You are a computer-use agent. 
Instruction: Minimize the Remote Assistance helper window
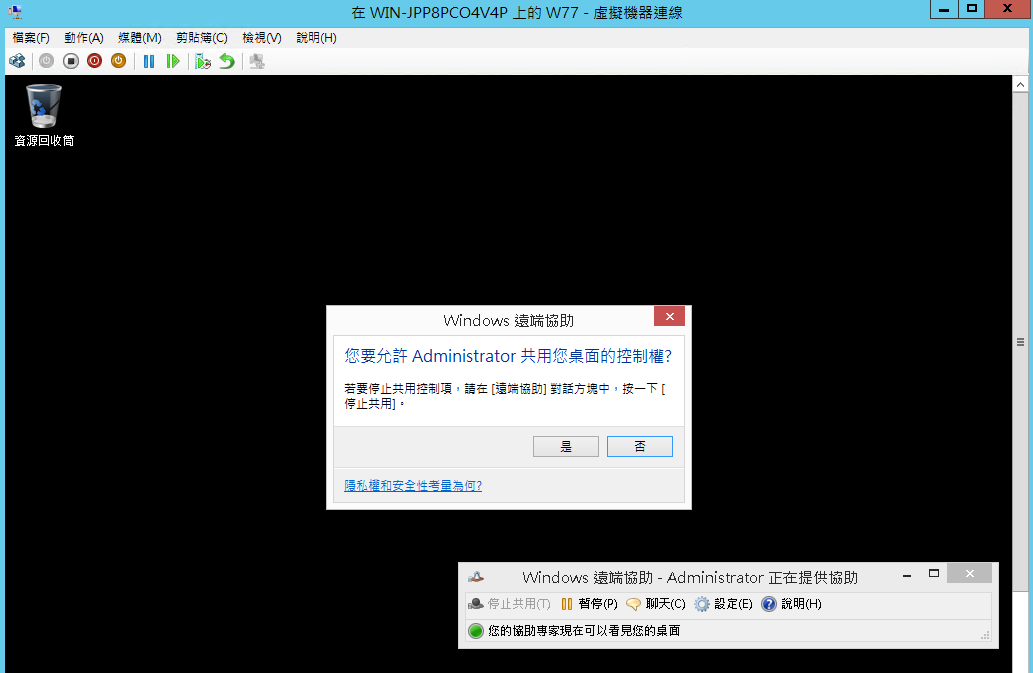(x=907, y=575)
